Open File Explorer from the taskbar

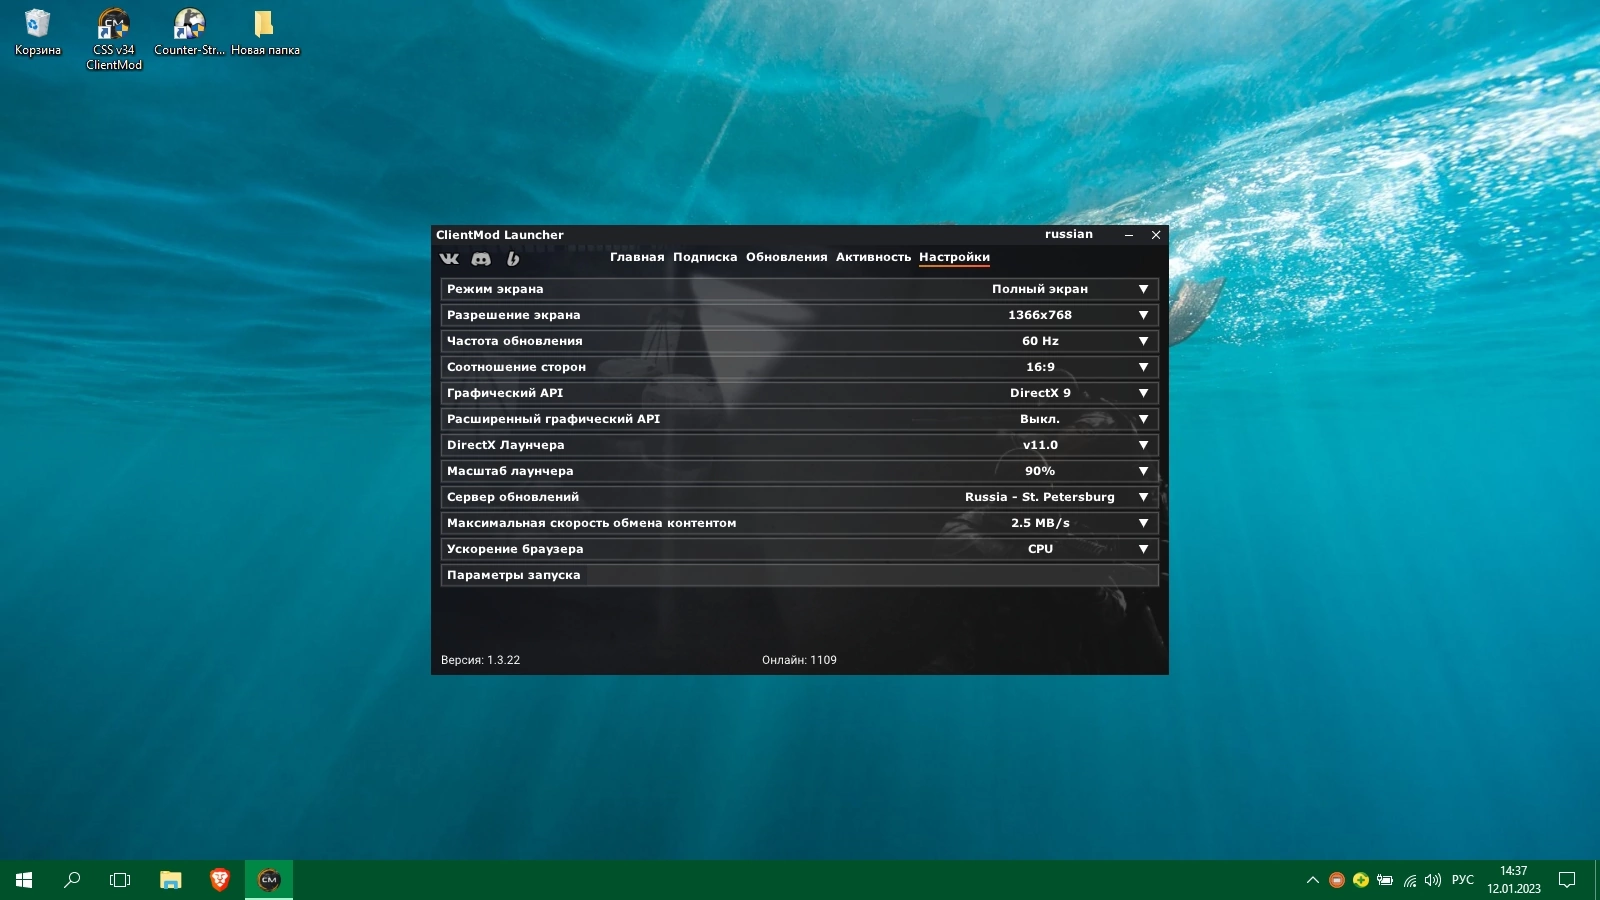point(171,880)
